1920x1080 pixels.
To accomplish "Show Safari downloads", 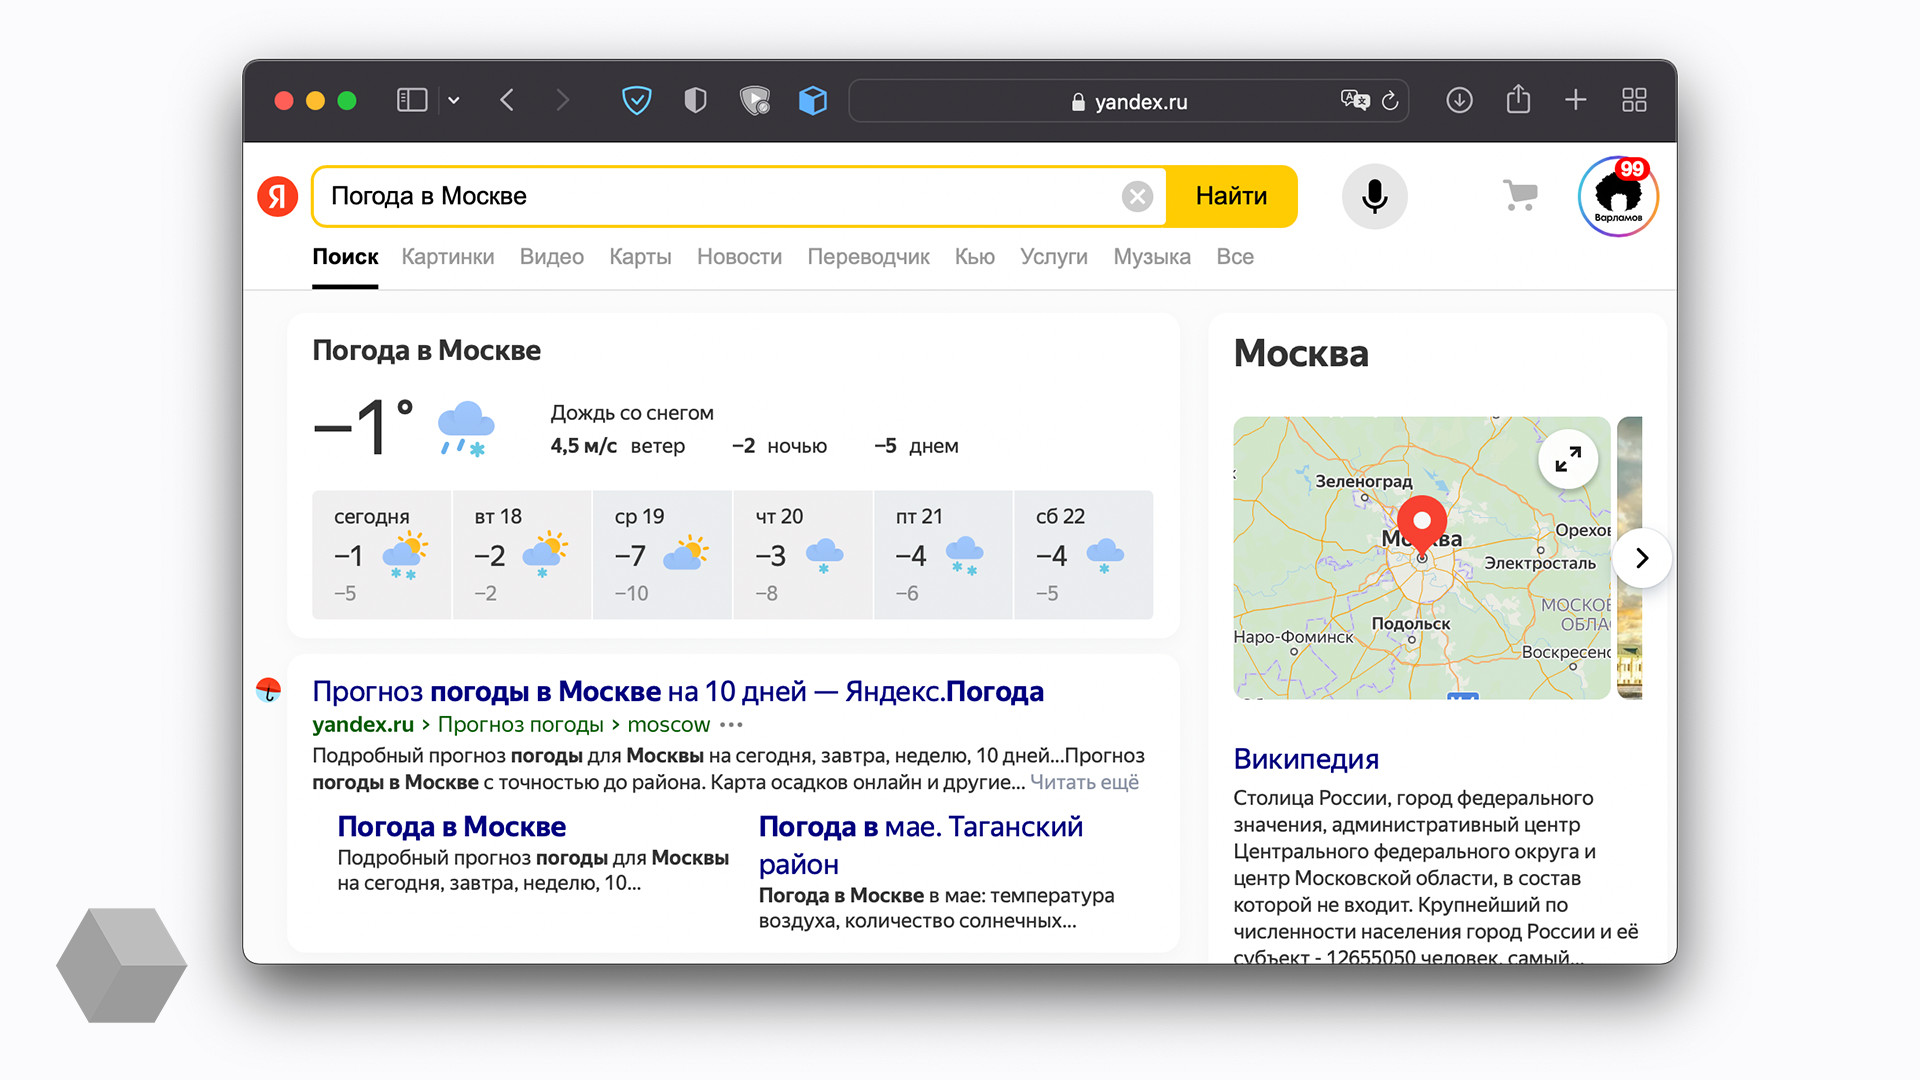I will coord(1459,100).
